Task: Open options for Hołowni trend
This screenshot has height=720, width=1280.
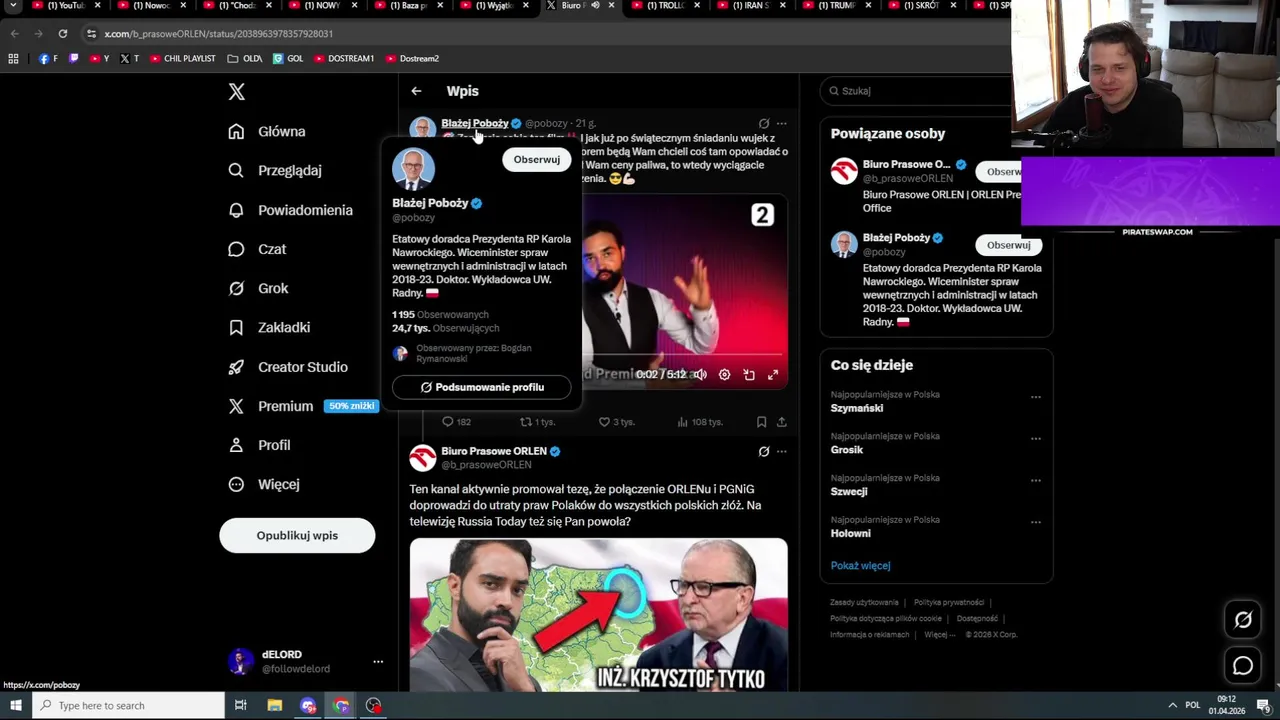Action: pyautogui.click(x=1036, y=523)
